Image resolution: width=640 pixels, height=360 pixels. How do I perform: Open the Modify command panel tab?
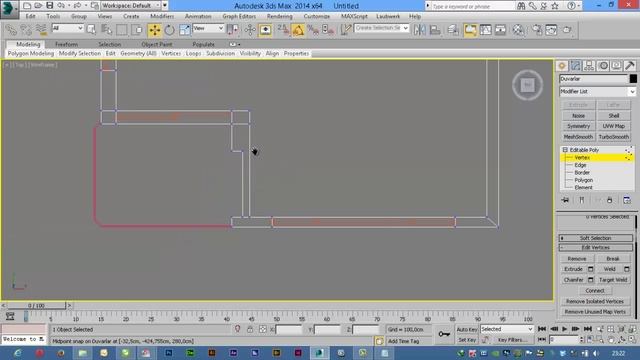(576, 66)
